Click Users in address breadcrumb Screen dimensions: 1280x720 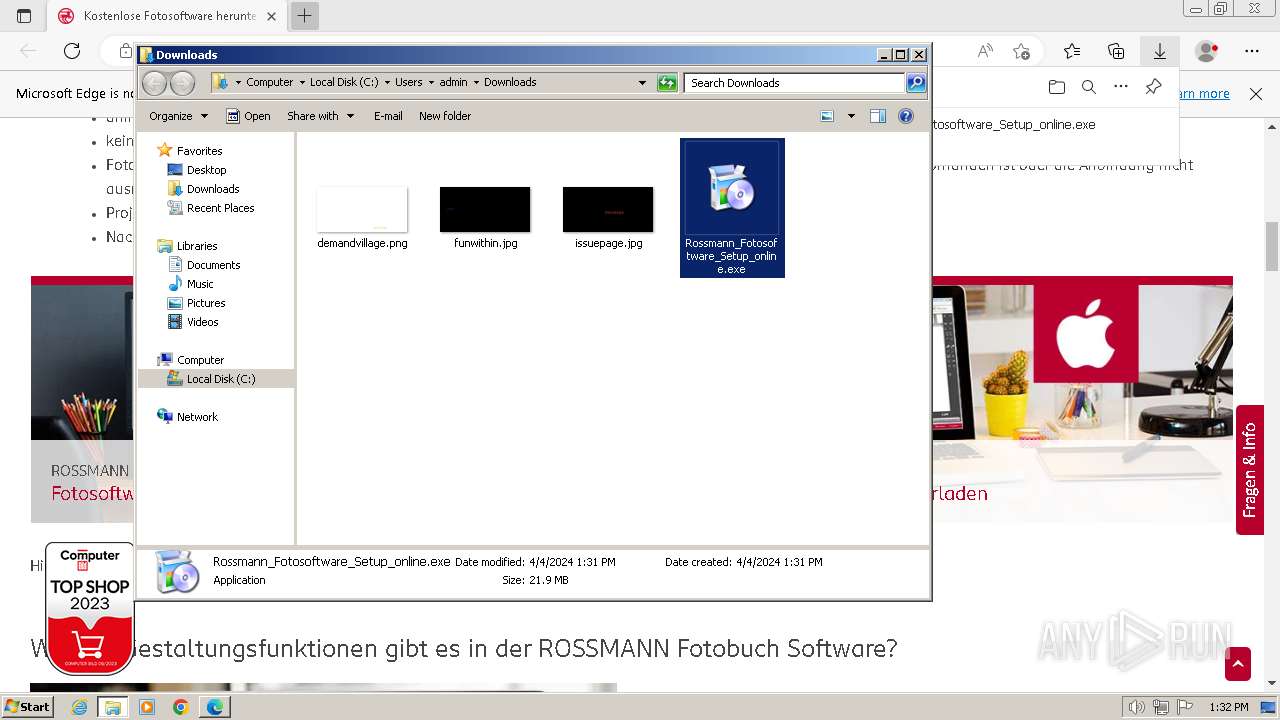tap(408, 83)
